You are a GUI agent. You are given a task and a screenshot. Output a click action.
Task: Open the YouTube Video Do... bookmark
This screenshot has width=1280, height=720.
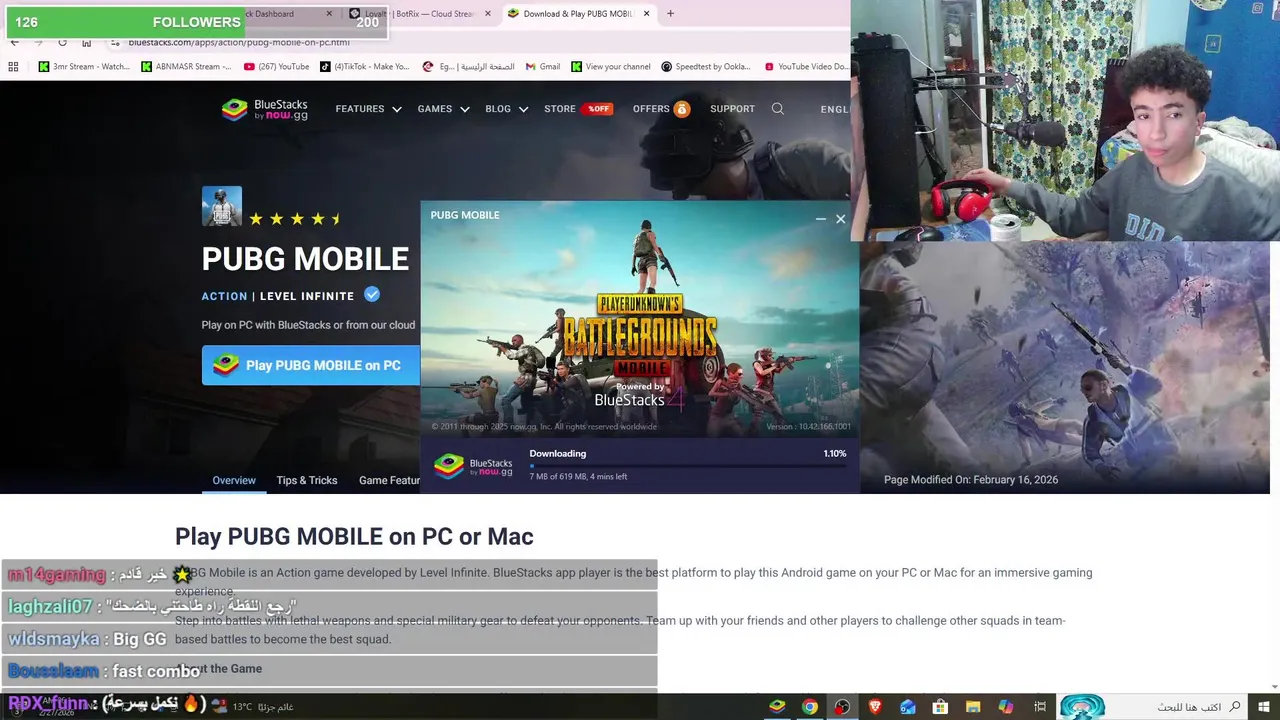806,67
